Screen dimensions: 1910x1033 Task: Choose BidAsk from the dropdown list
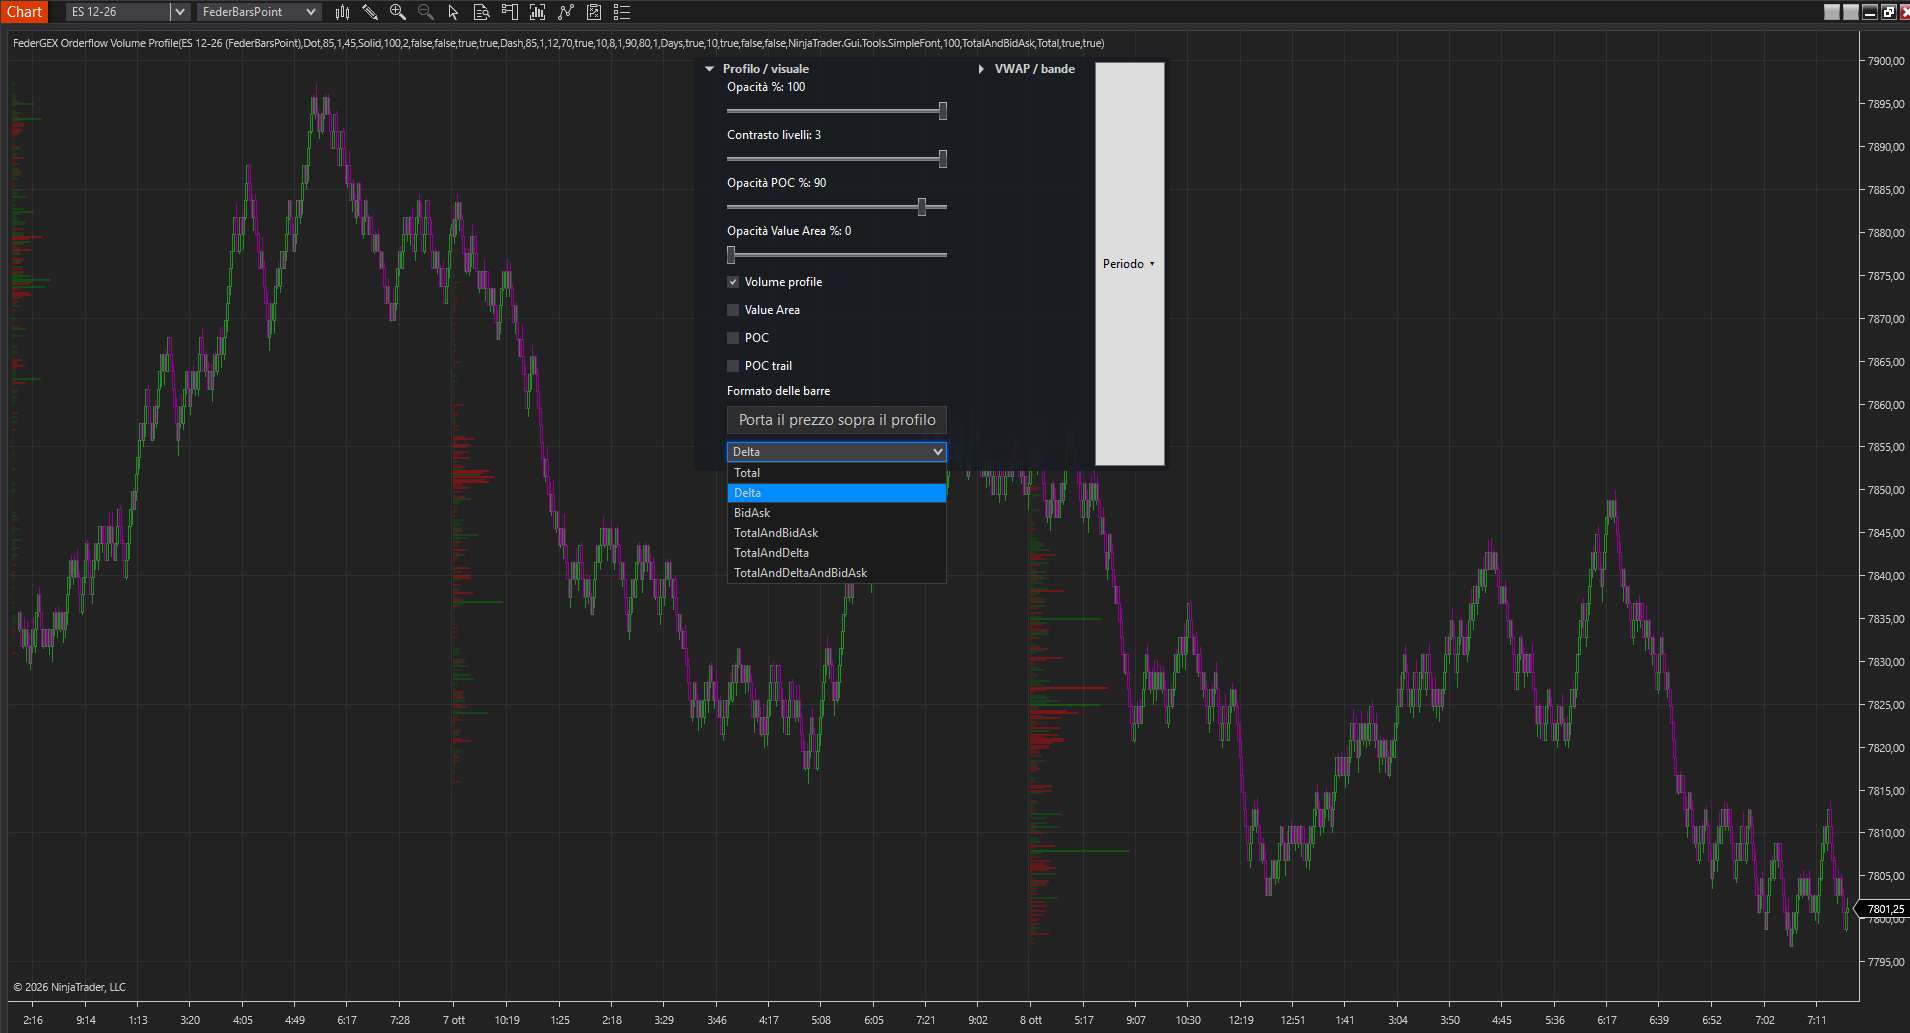[x=837, y=513]
